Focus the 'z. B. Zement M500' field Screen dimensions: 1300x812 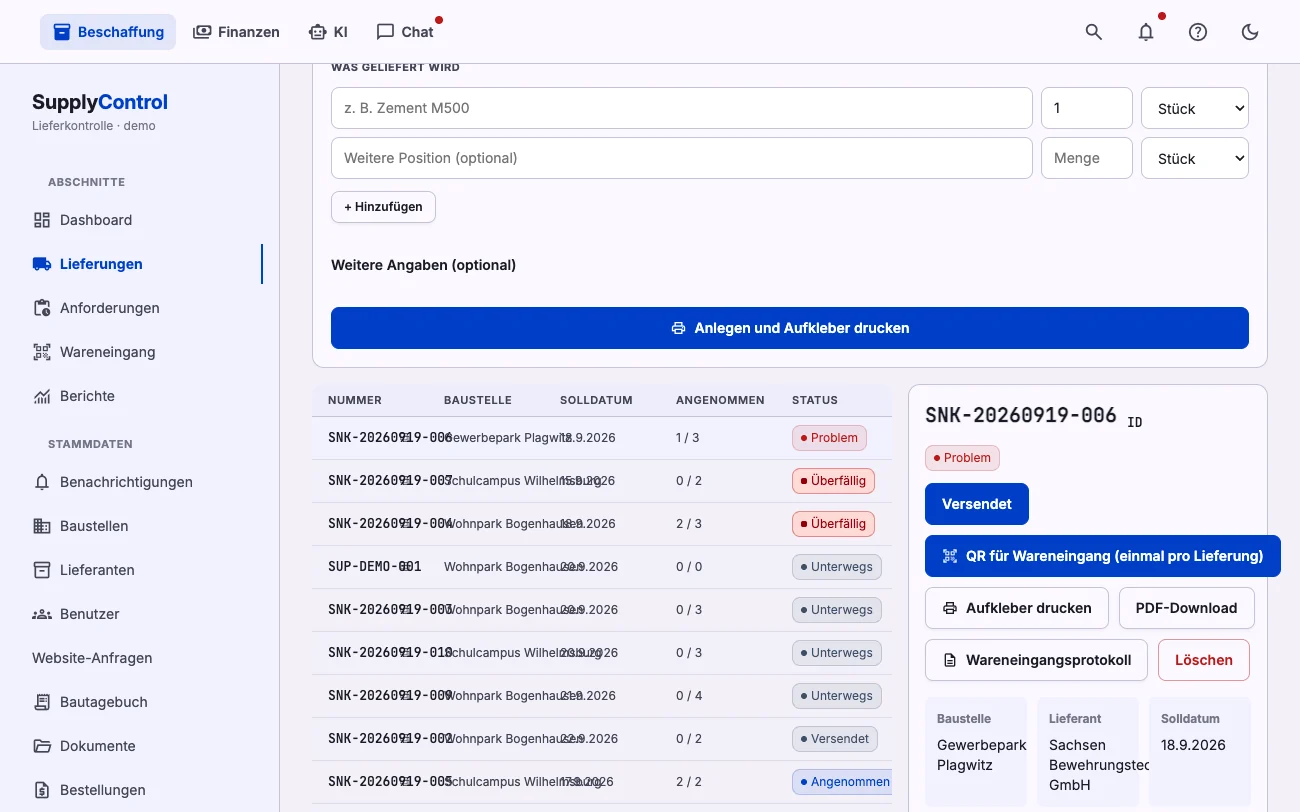[x=682, y=108]
